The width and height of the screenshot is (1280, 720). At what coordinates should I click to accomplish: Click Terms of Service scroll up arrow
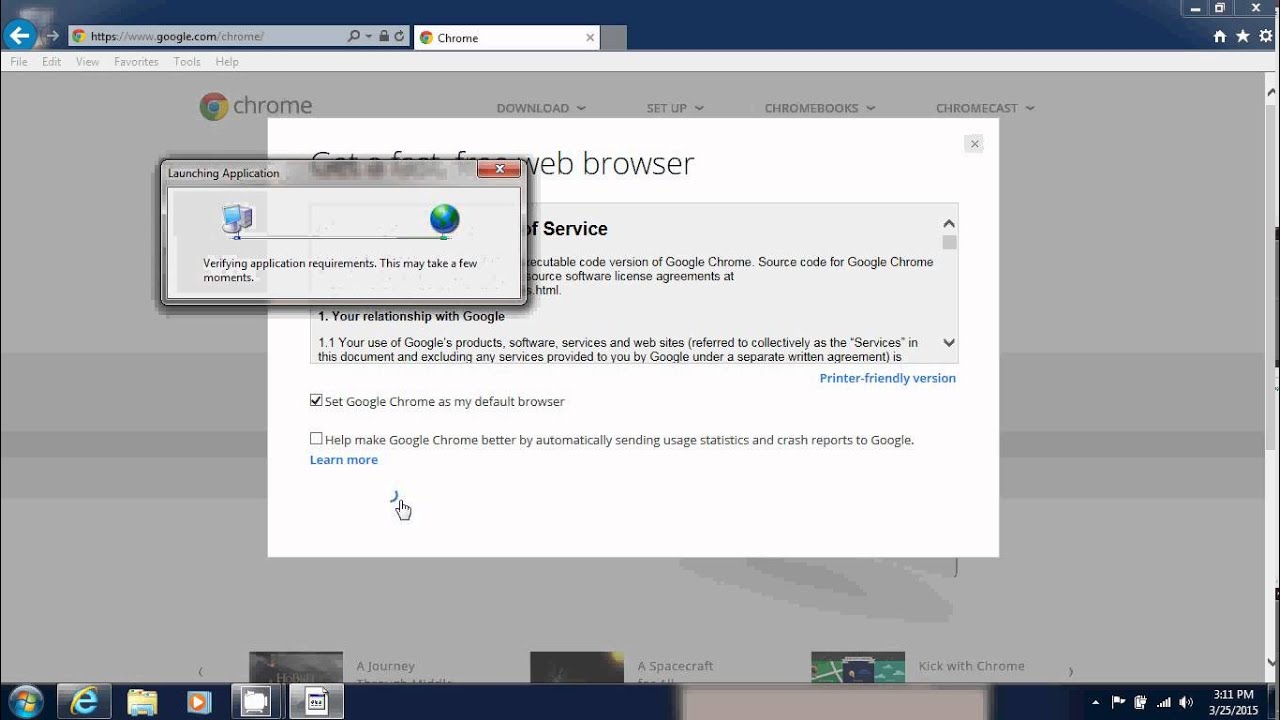949,224
